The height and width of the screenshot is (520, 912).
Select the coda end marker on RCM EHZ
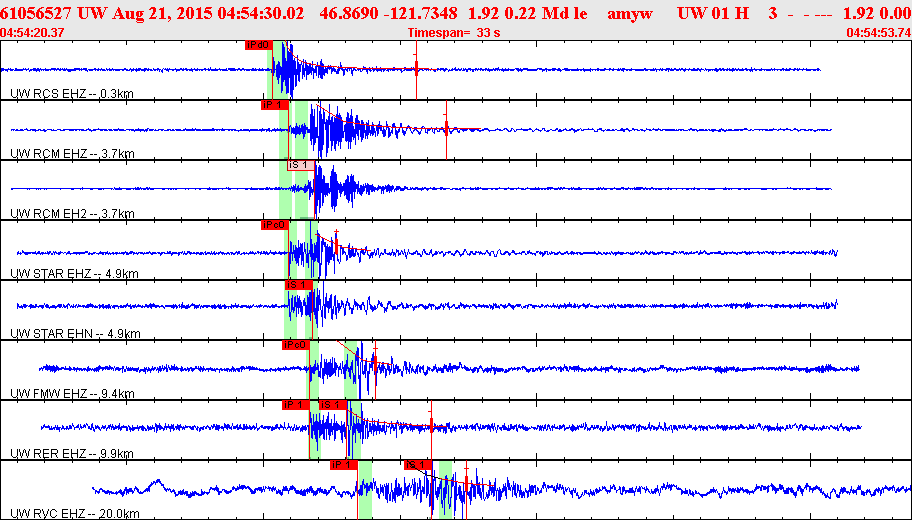click(x=446, y=129)
